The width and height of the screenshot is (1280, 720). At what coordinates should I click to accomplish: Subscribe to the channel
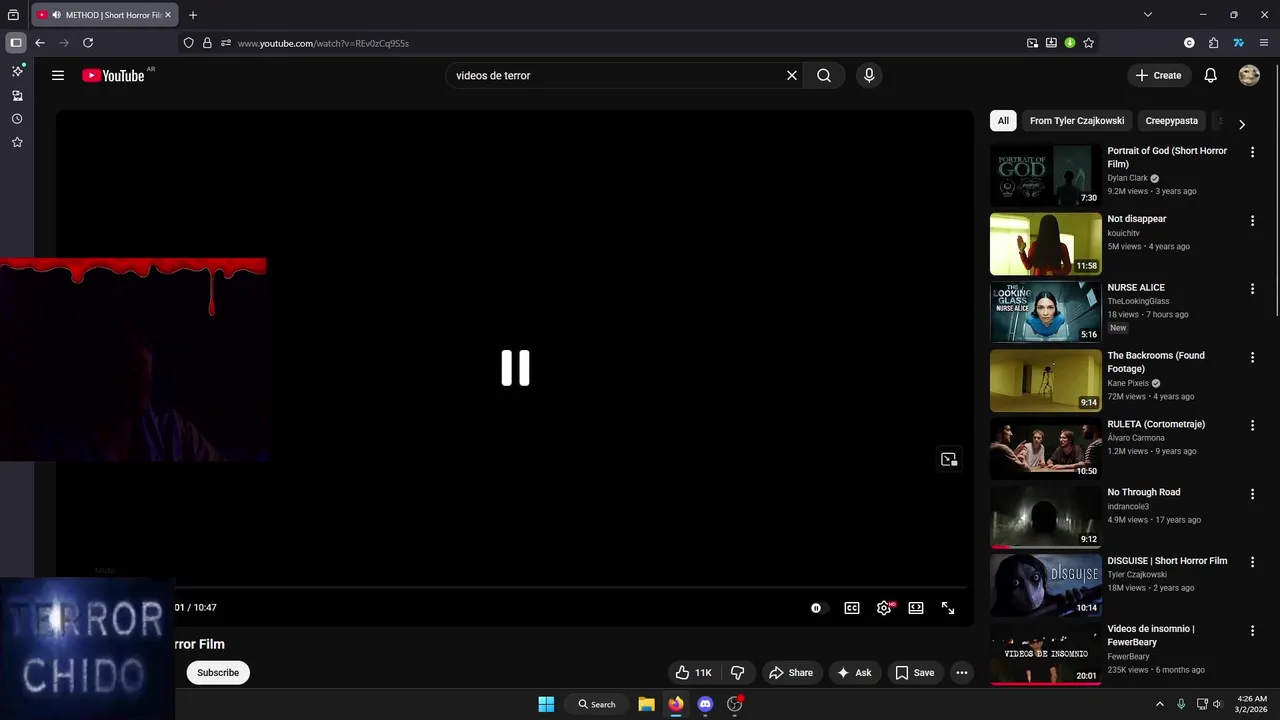[218, 673]
